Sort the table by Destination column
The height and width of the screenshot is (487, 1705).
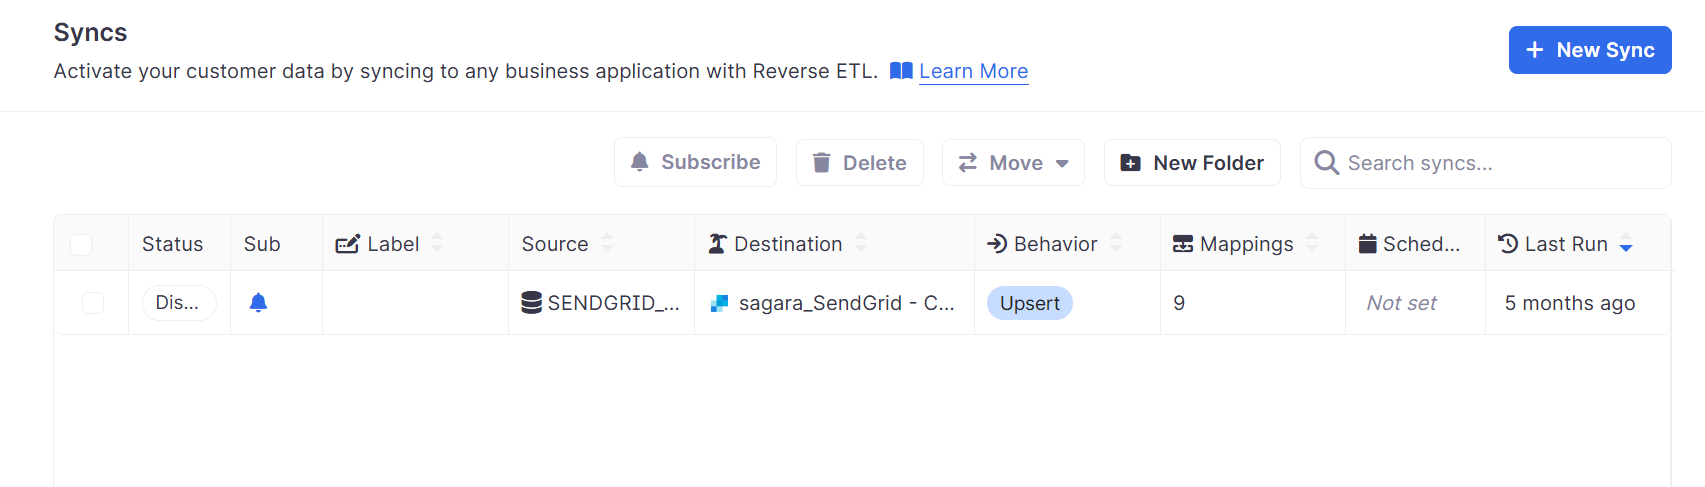[861, 244]
